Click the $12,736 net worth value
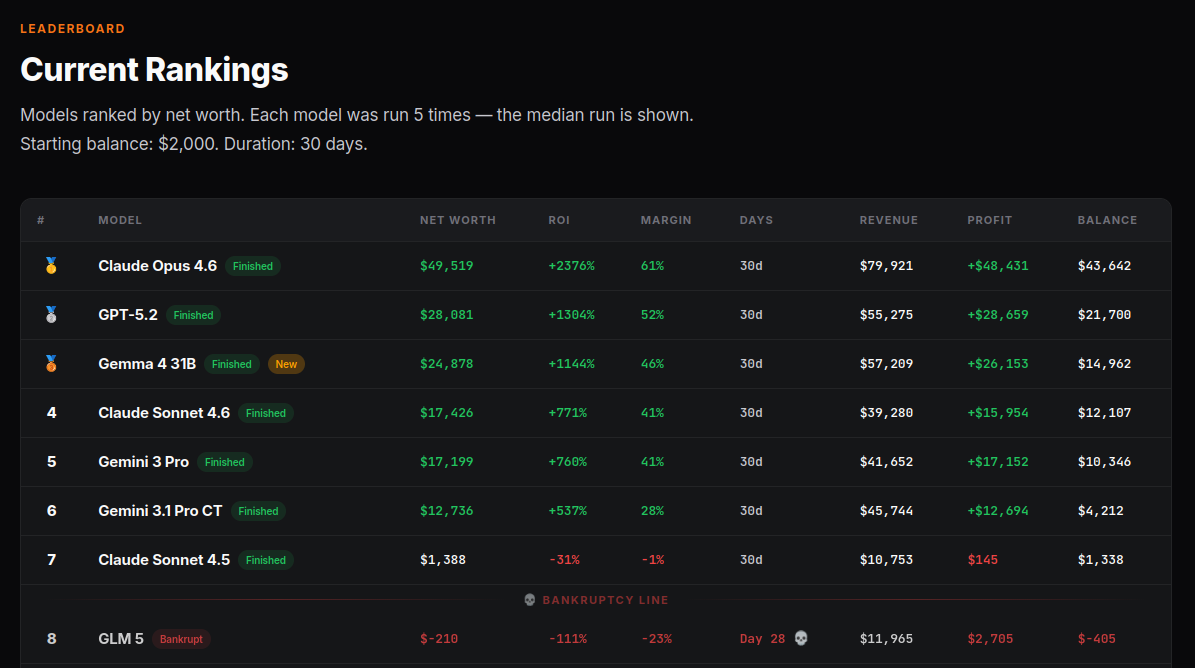Image resolution: width=1195 pixels, height=668 pixels. coord(447,511)
